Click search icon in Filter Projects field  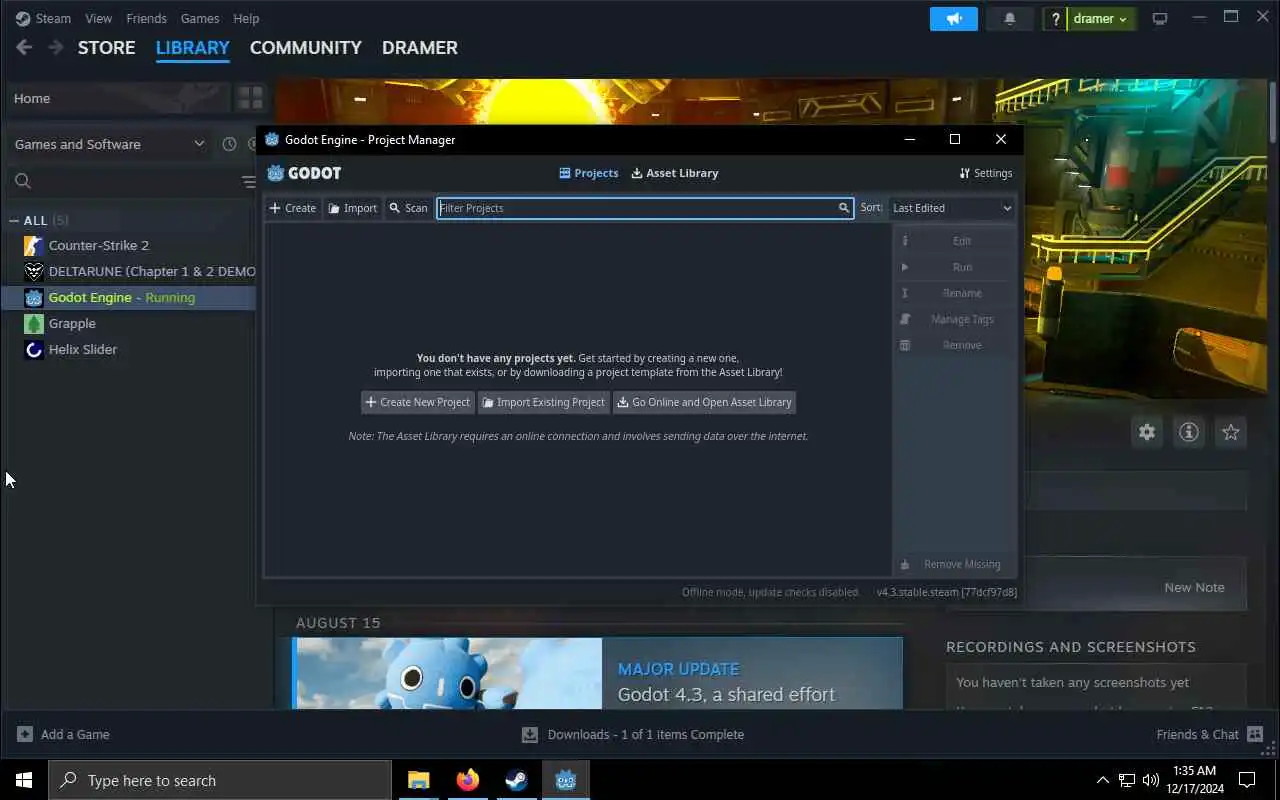pyautogui.click(x=844, y=208)
